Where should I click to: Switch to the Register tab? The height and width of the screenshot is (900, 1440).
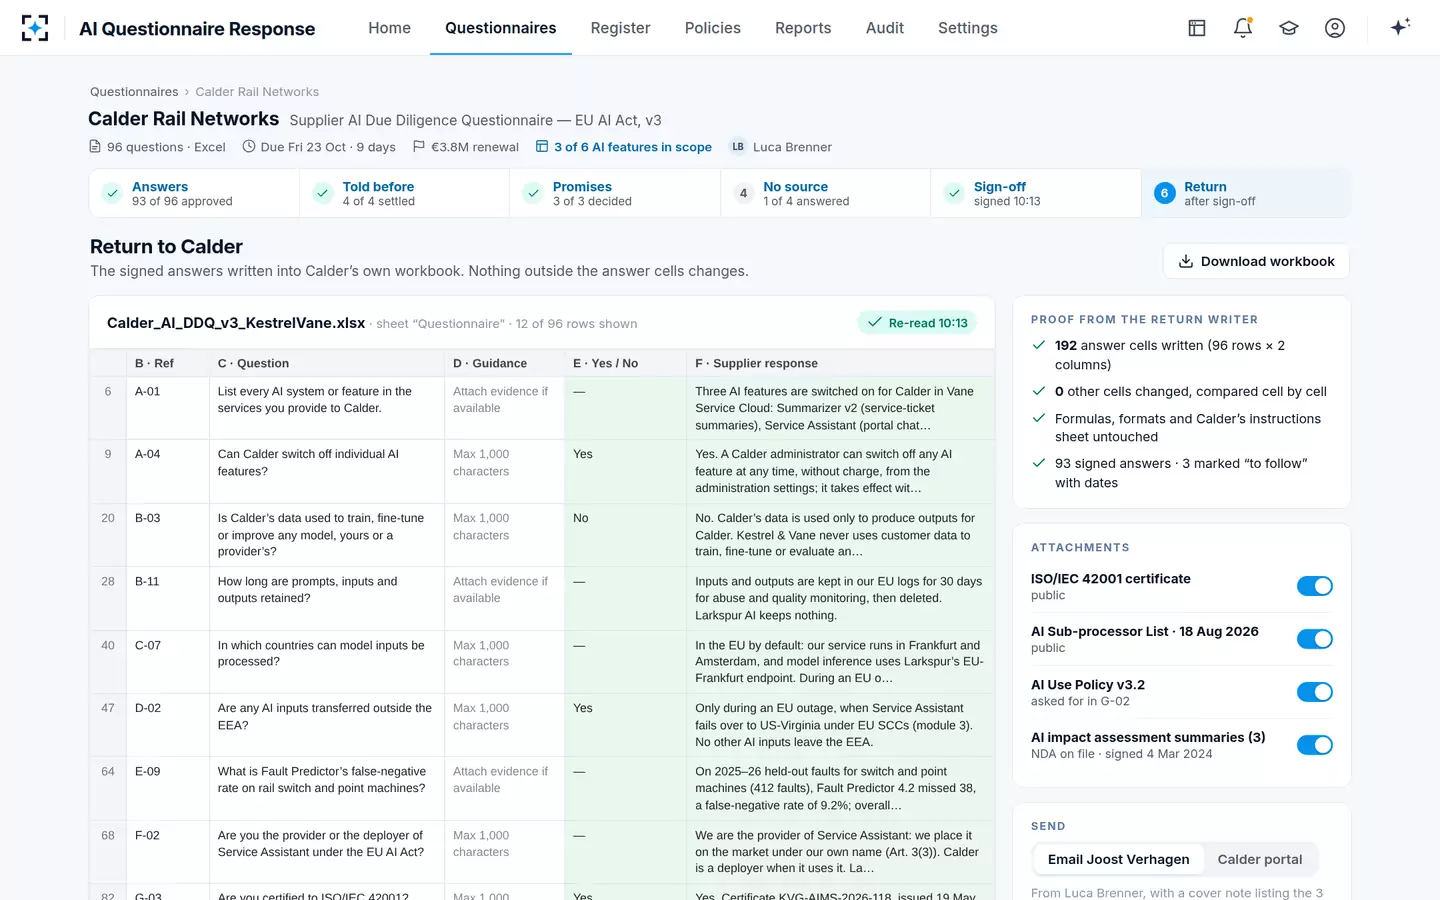click(620, 28)
